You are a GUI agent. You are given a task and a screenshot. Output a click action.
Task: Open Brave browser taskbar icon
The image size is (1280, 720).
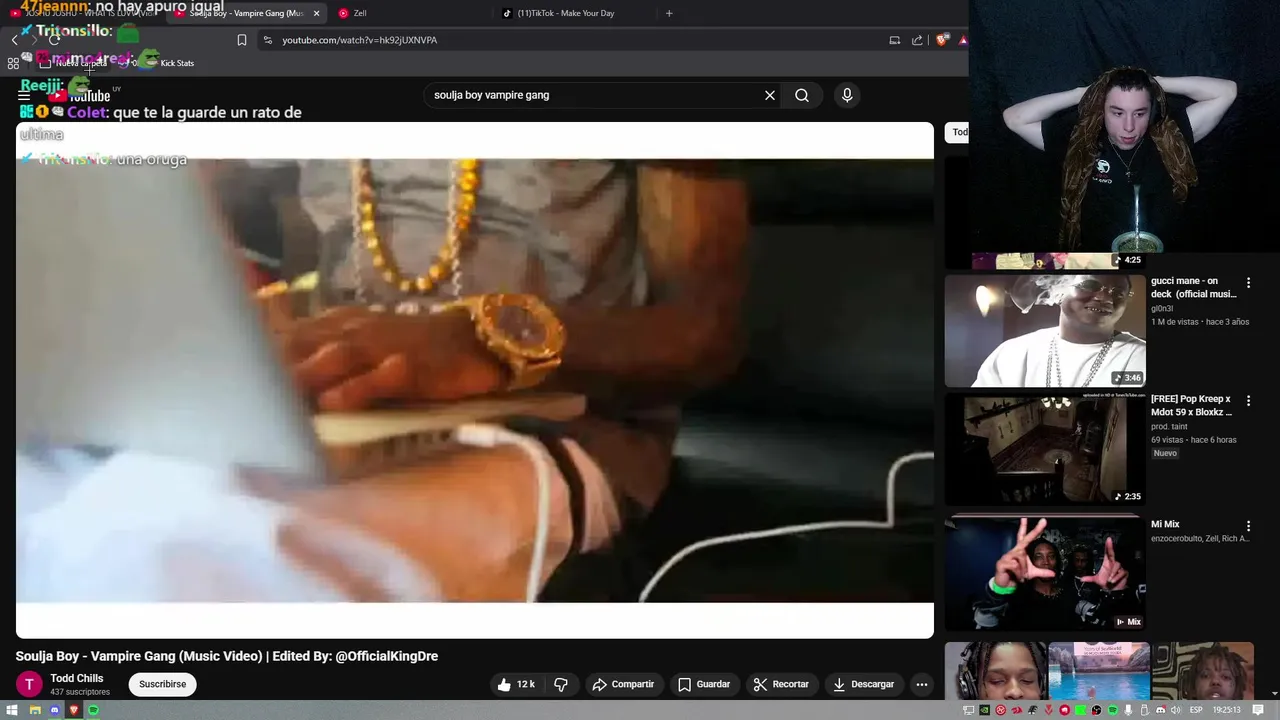coord(74,710)
